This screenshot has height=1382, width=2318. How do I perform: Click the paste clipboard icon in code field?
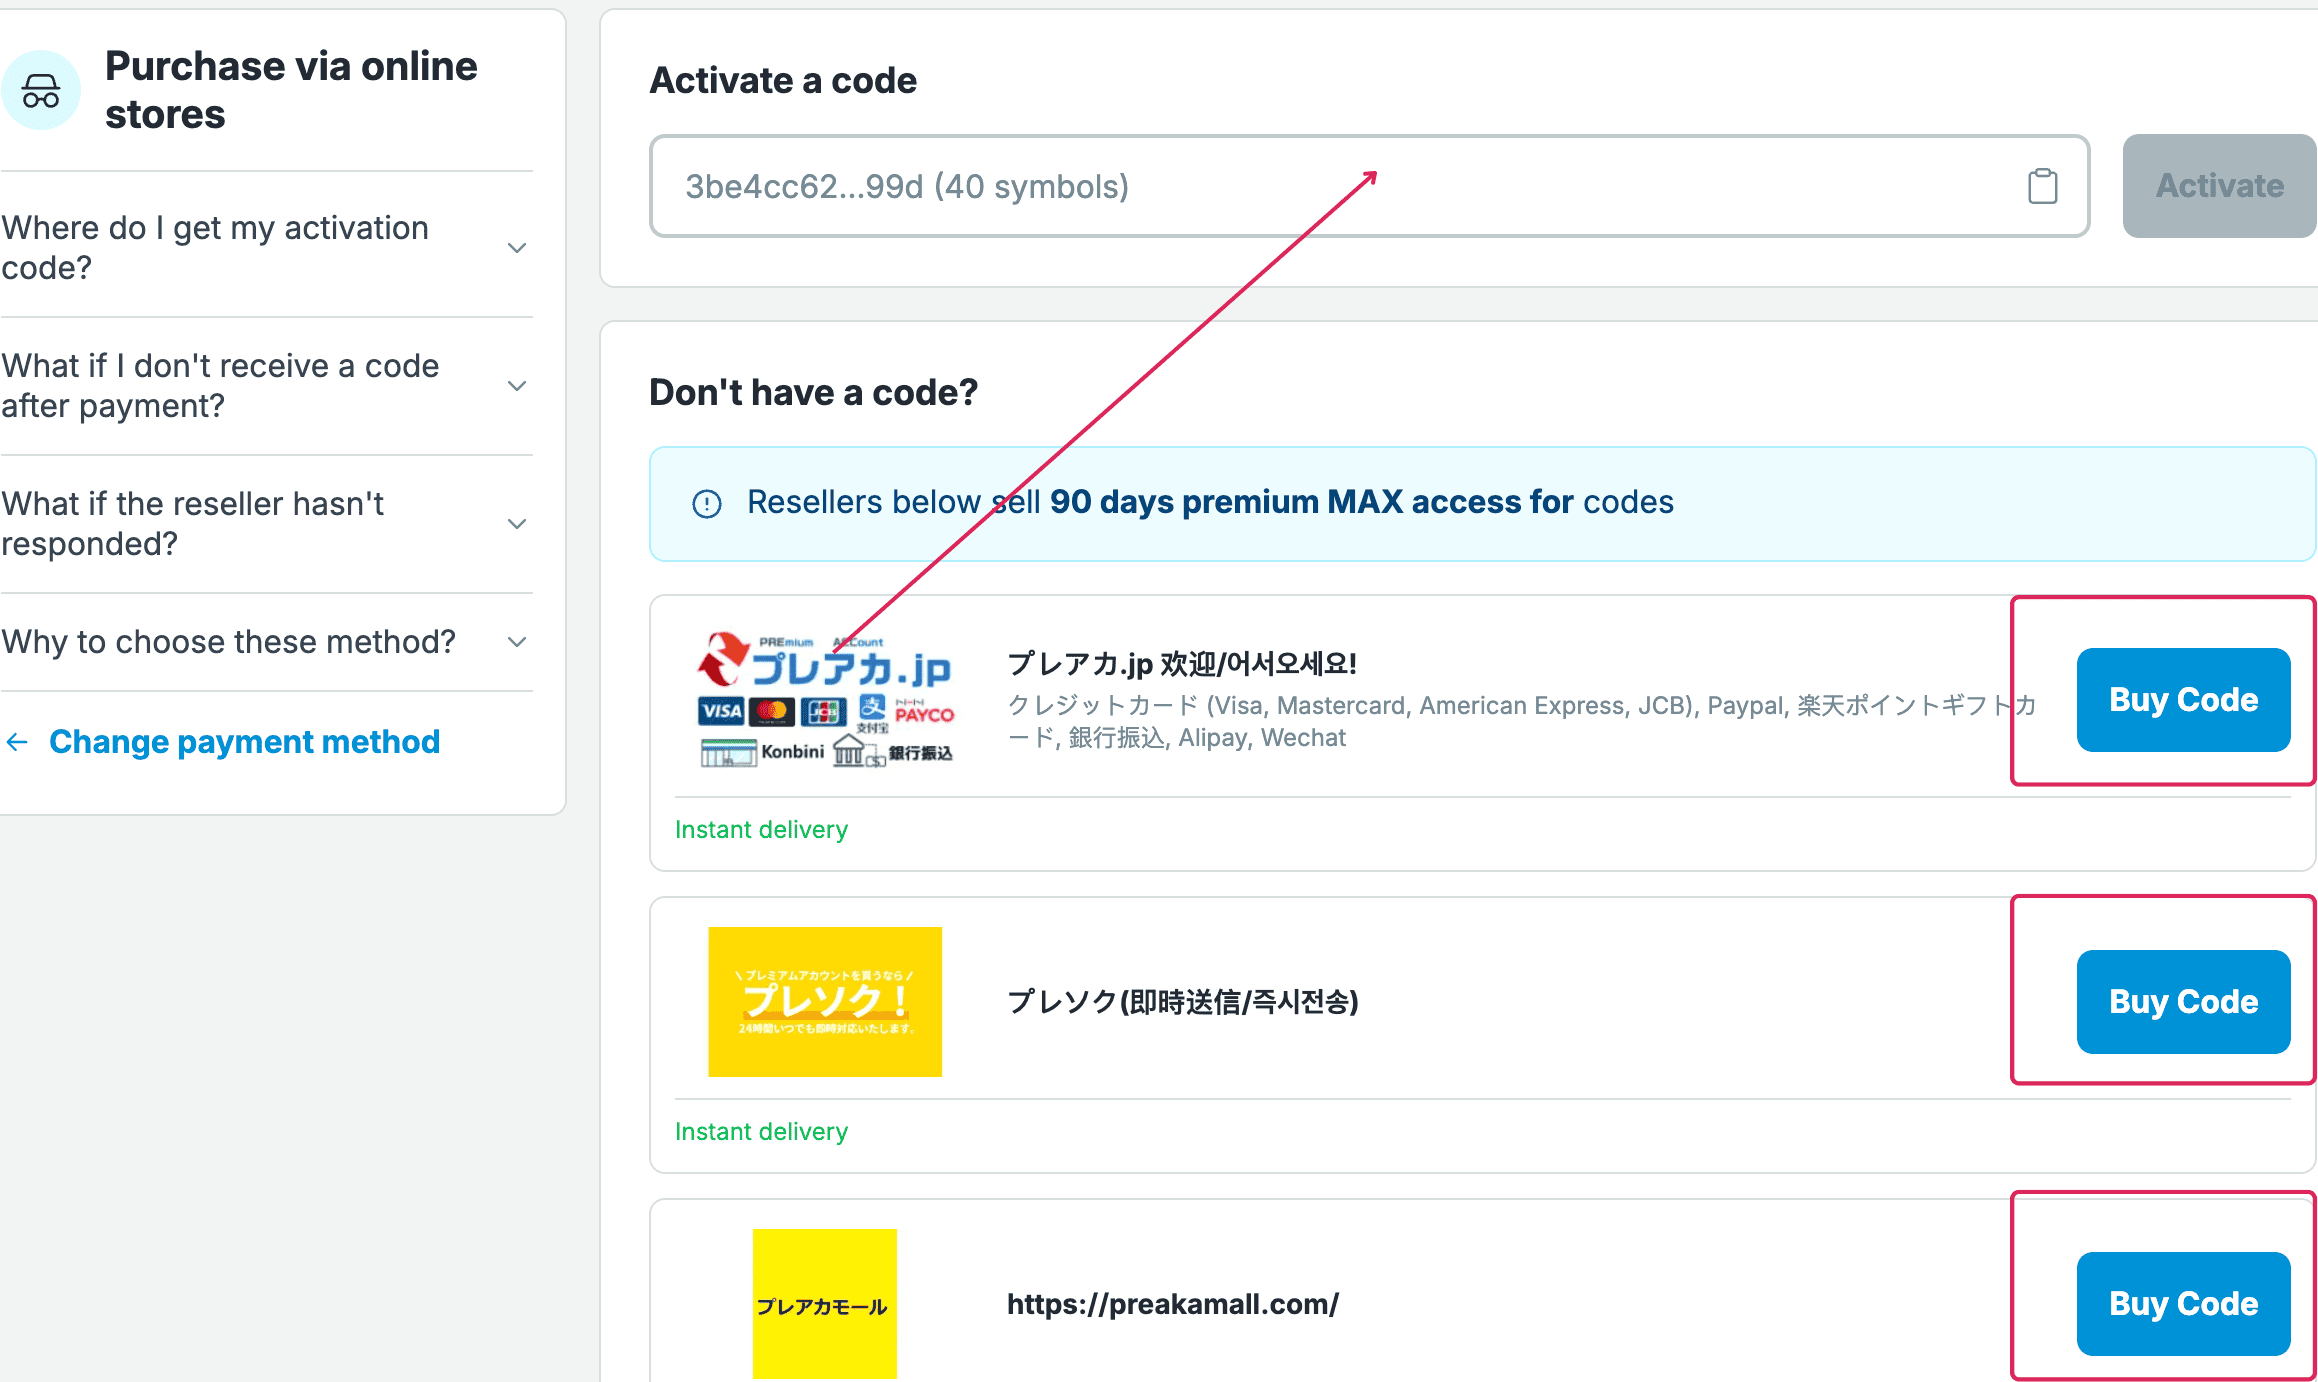tap(2042, 186)
